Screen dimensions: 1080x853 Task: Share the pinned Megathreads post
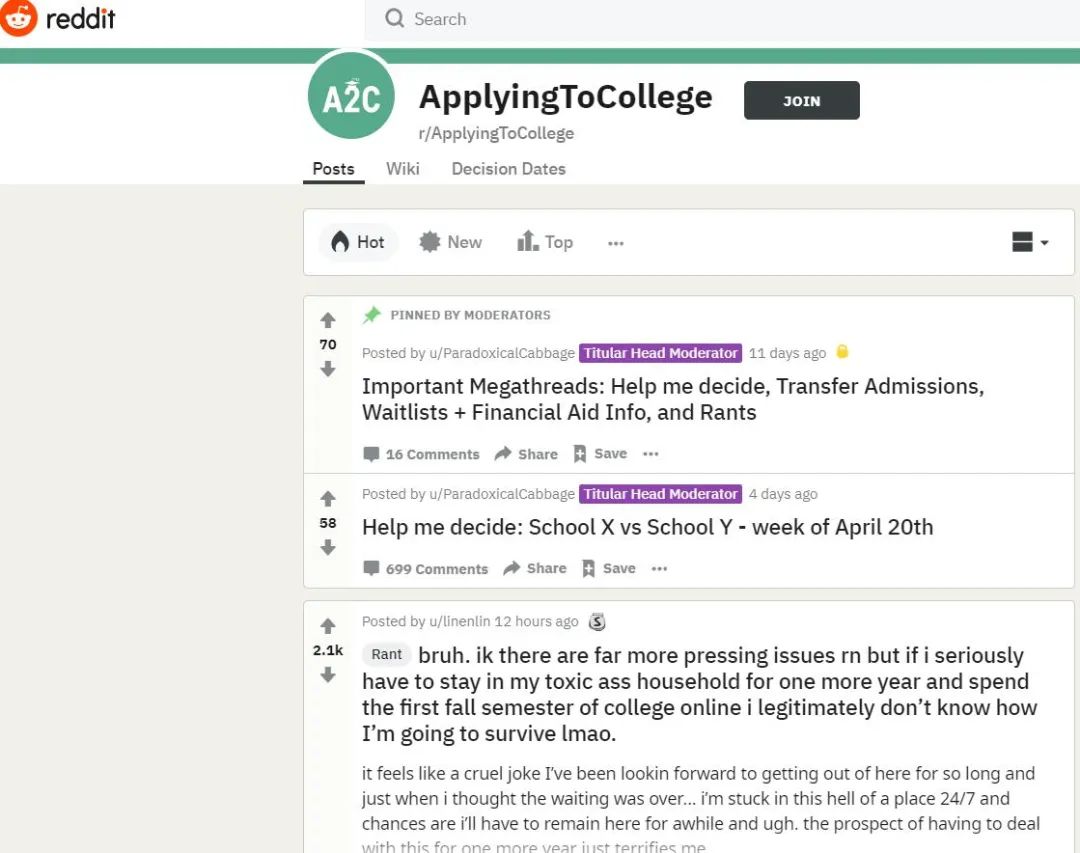click(x=526, y=453)
